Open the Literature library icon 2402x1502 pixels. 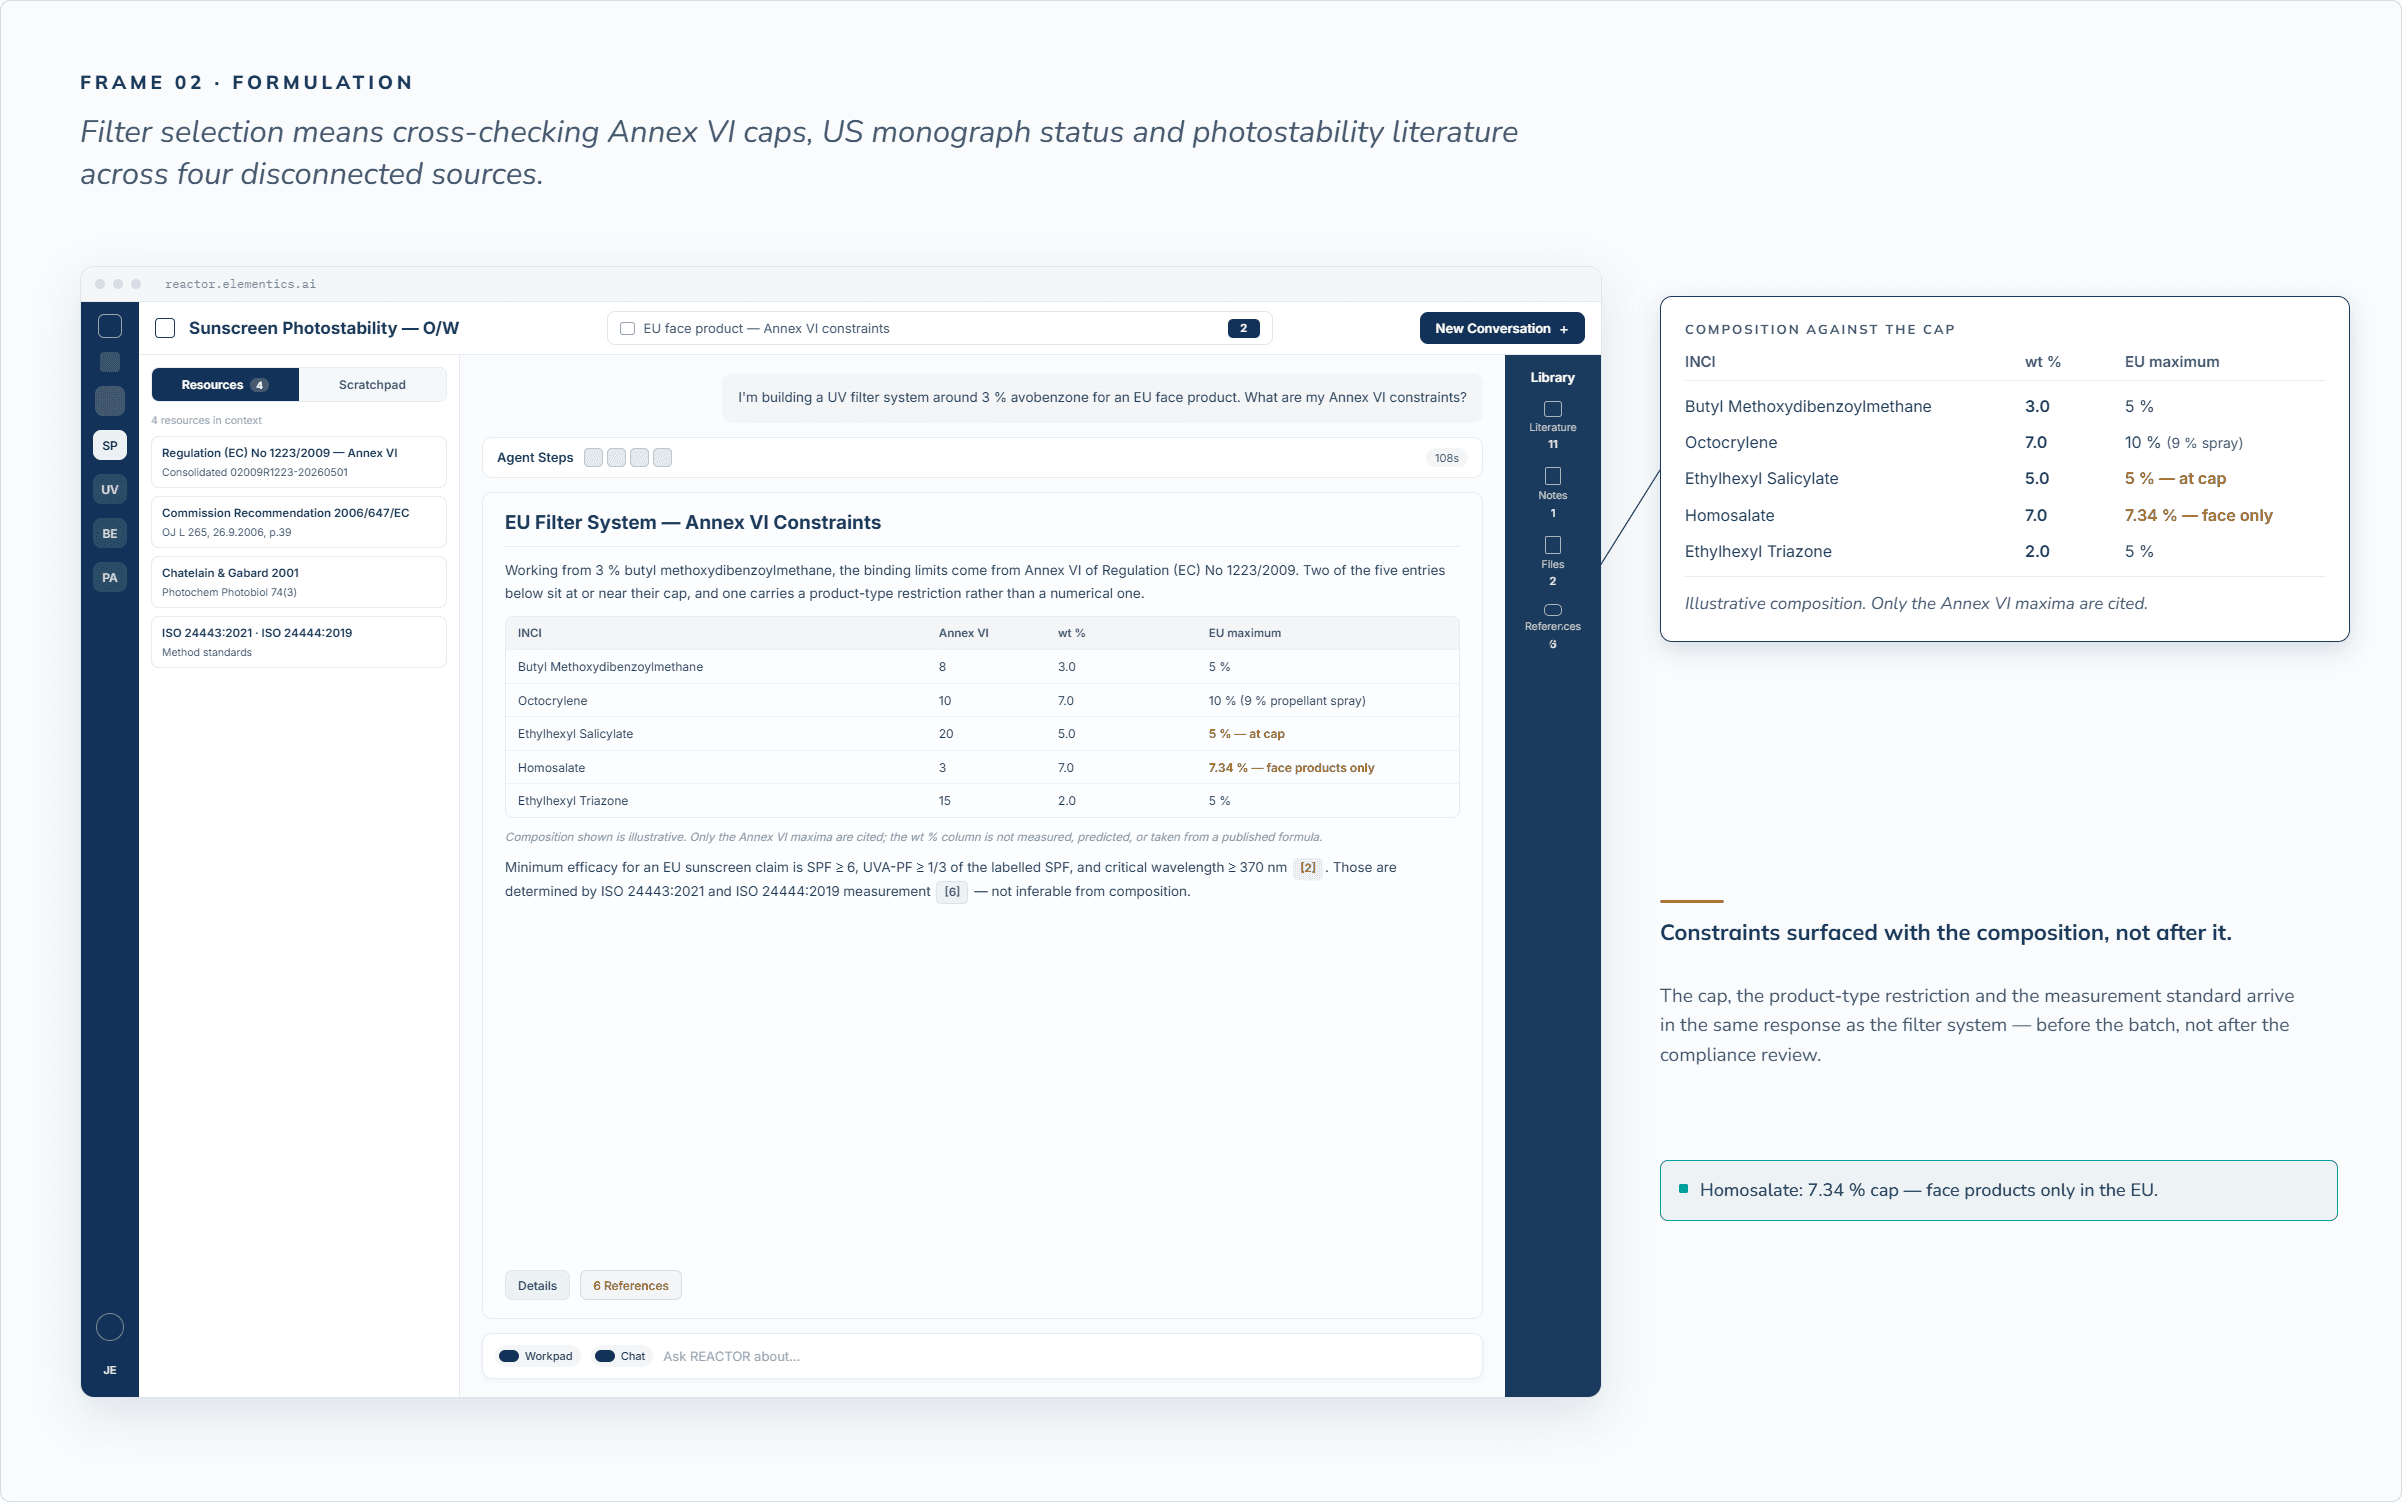pos(1552,409)
